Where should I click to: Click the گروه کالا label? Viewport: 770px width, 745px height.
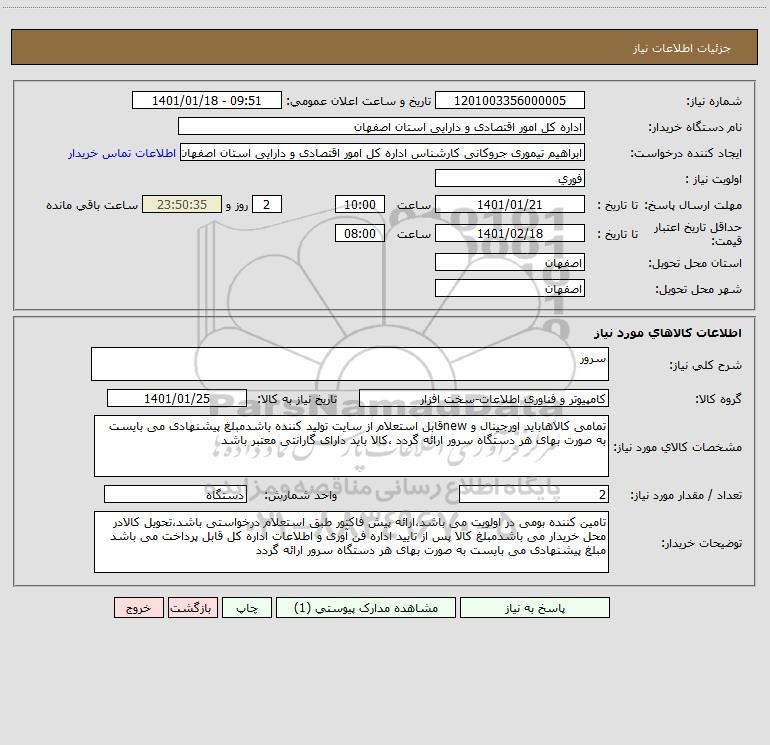(718, 399)
